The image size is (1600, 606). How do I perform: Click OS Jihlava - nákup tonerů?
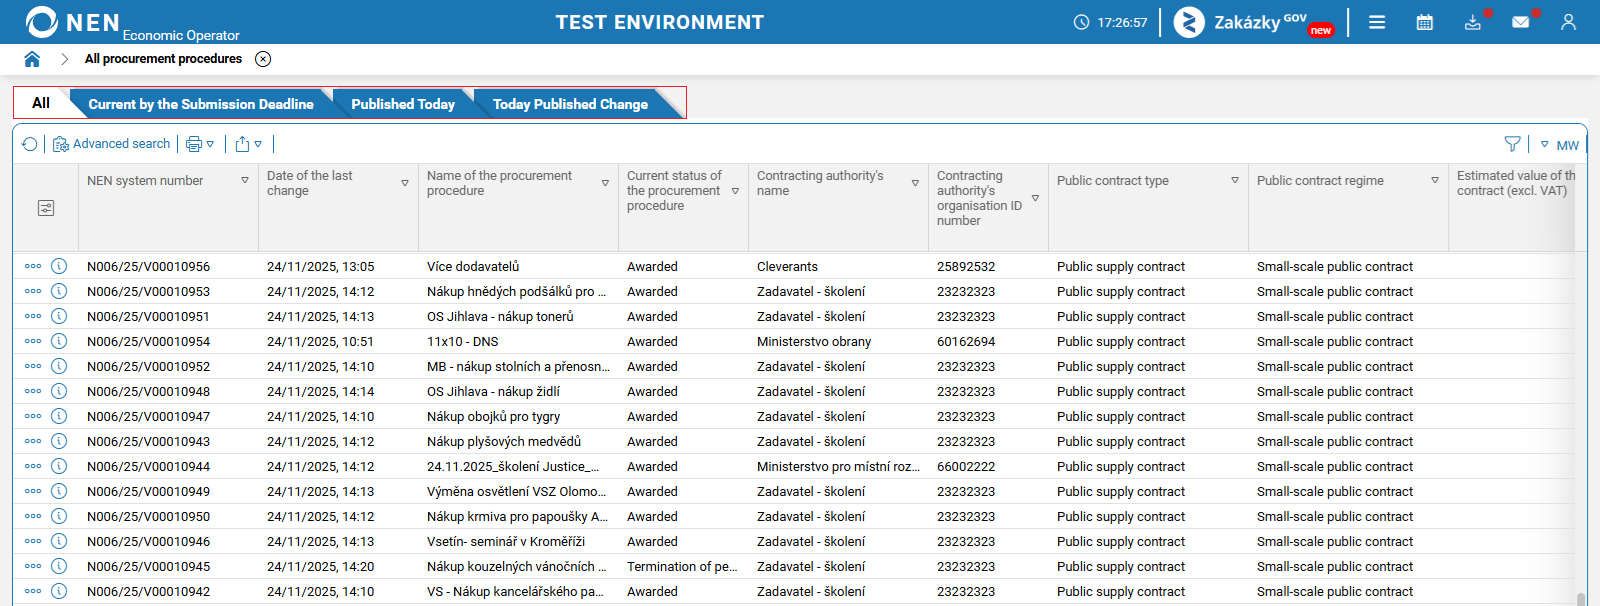pyautogui.click(x=500, y=317)
